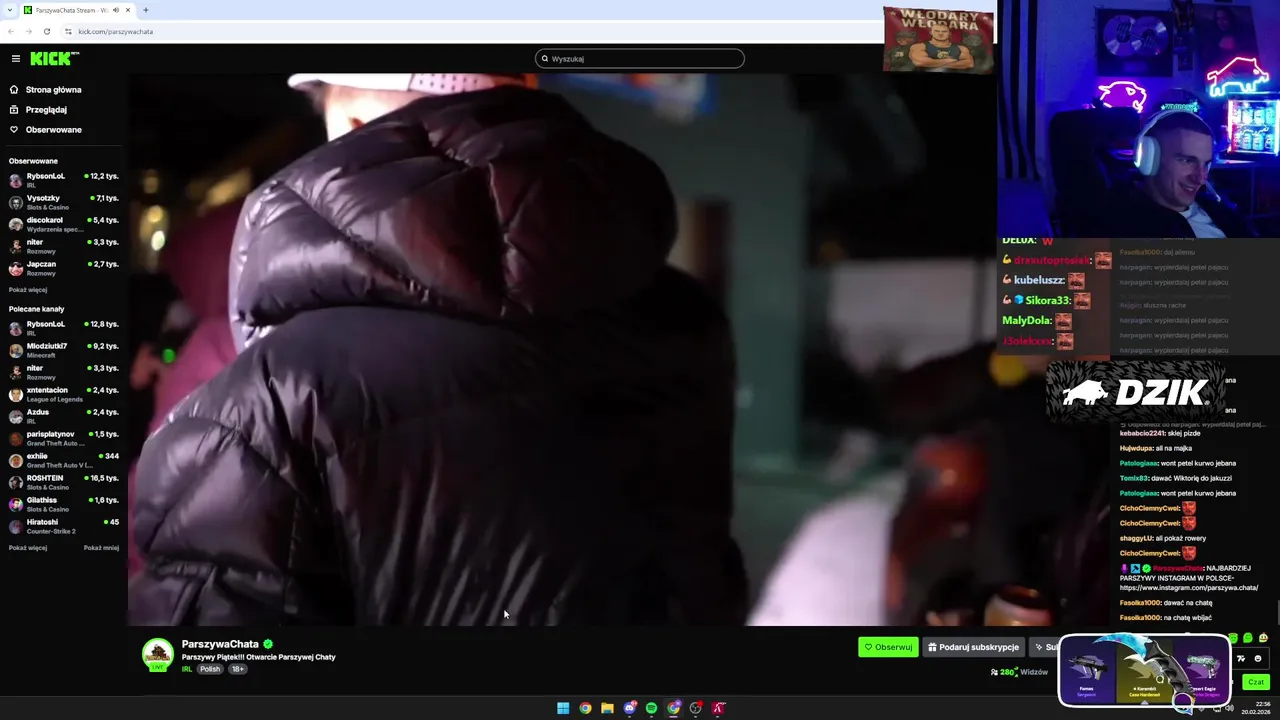This screenshot has height=720, width=1280.
Task: Go to Strona główna home page
Action: tap(53, 90)
